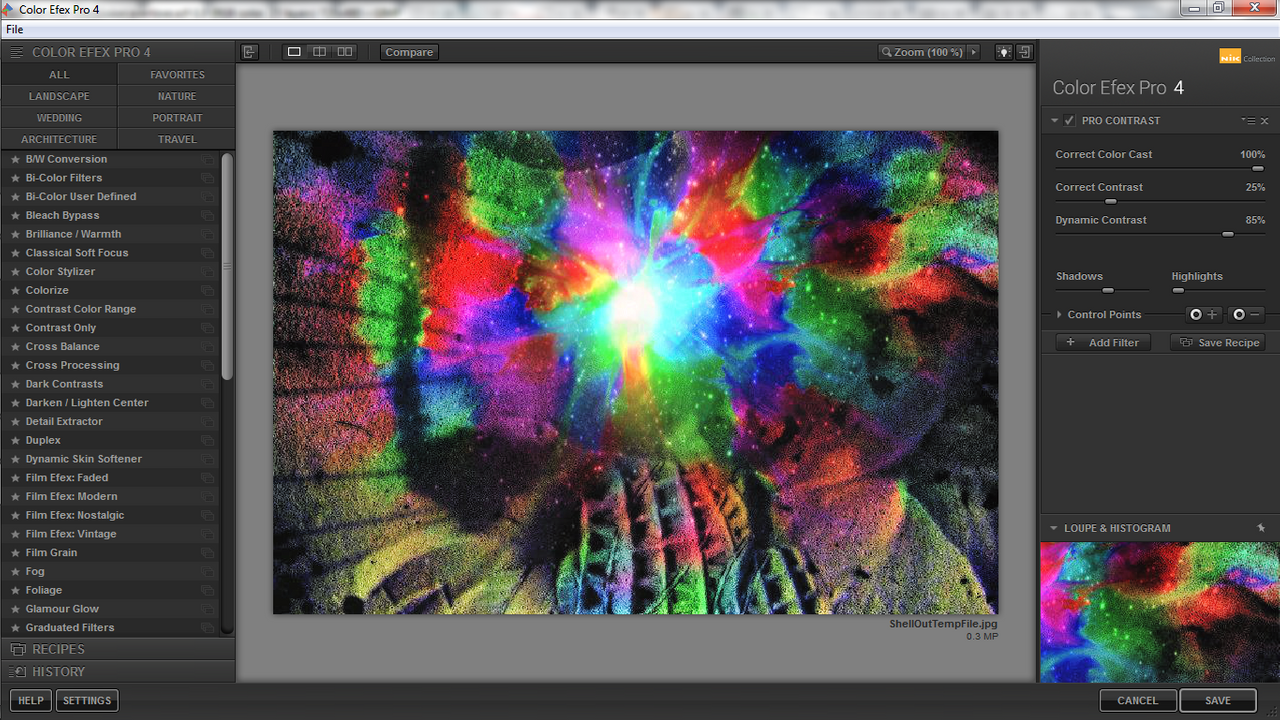Click the Cancel button
The height and width of the screenshot is (720, 1280).
[x=1138, y=700]
